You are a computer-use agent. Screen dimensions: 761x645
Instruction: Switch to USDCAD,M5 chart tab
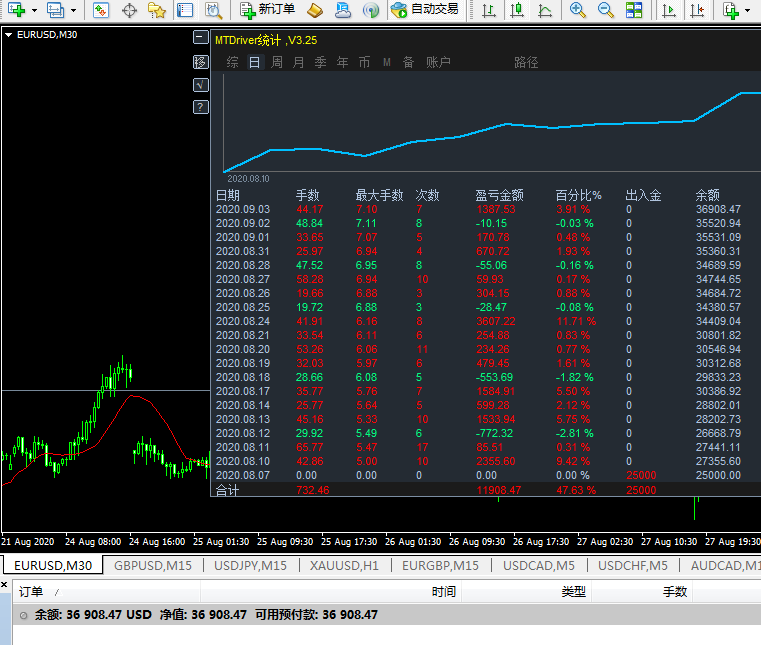539,565
